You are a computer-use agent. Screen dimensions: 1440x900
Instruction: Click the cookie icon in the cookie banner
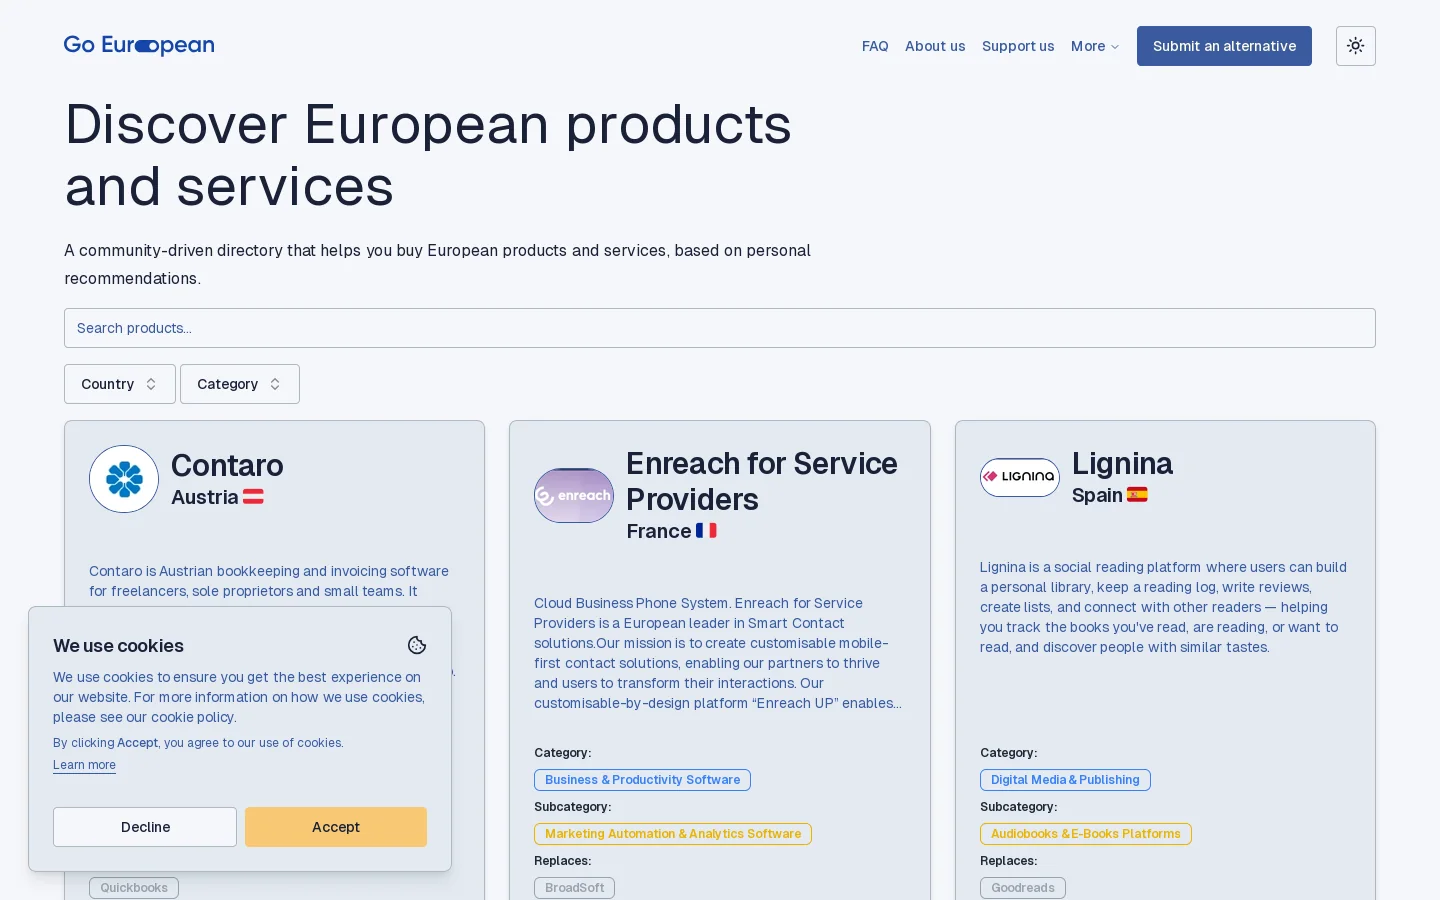click(x=417, y=646)
